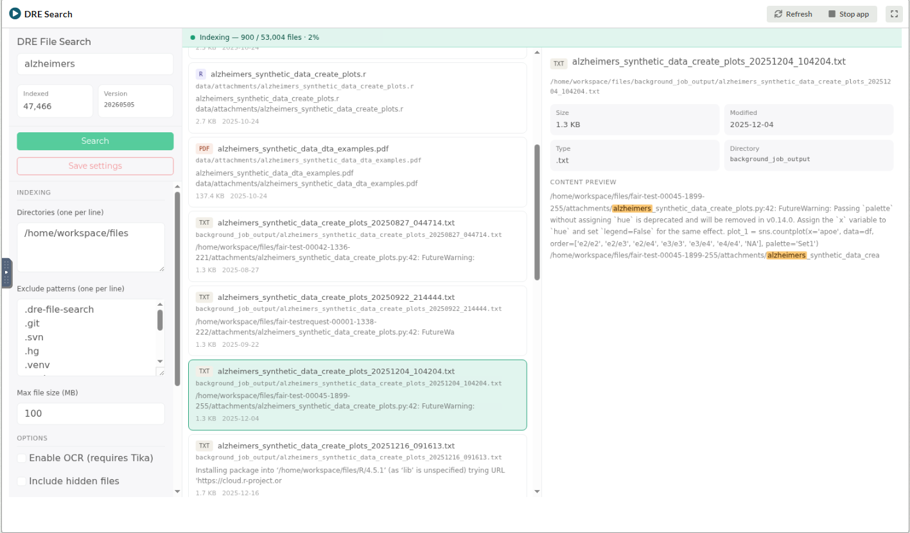
Task: Enable OCR (requires Tika) checkbox
Action: 22,458
